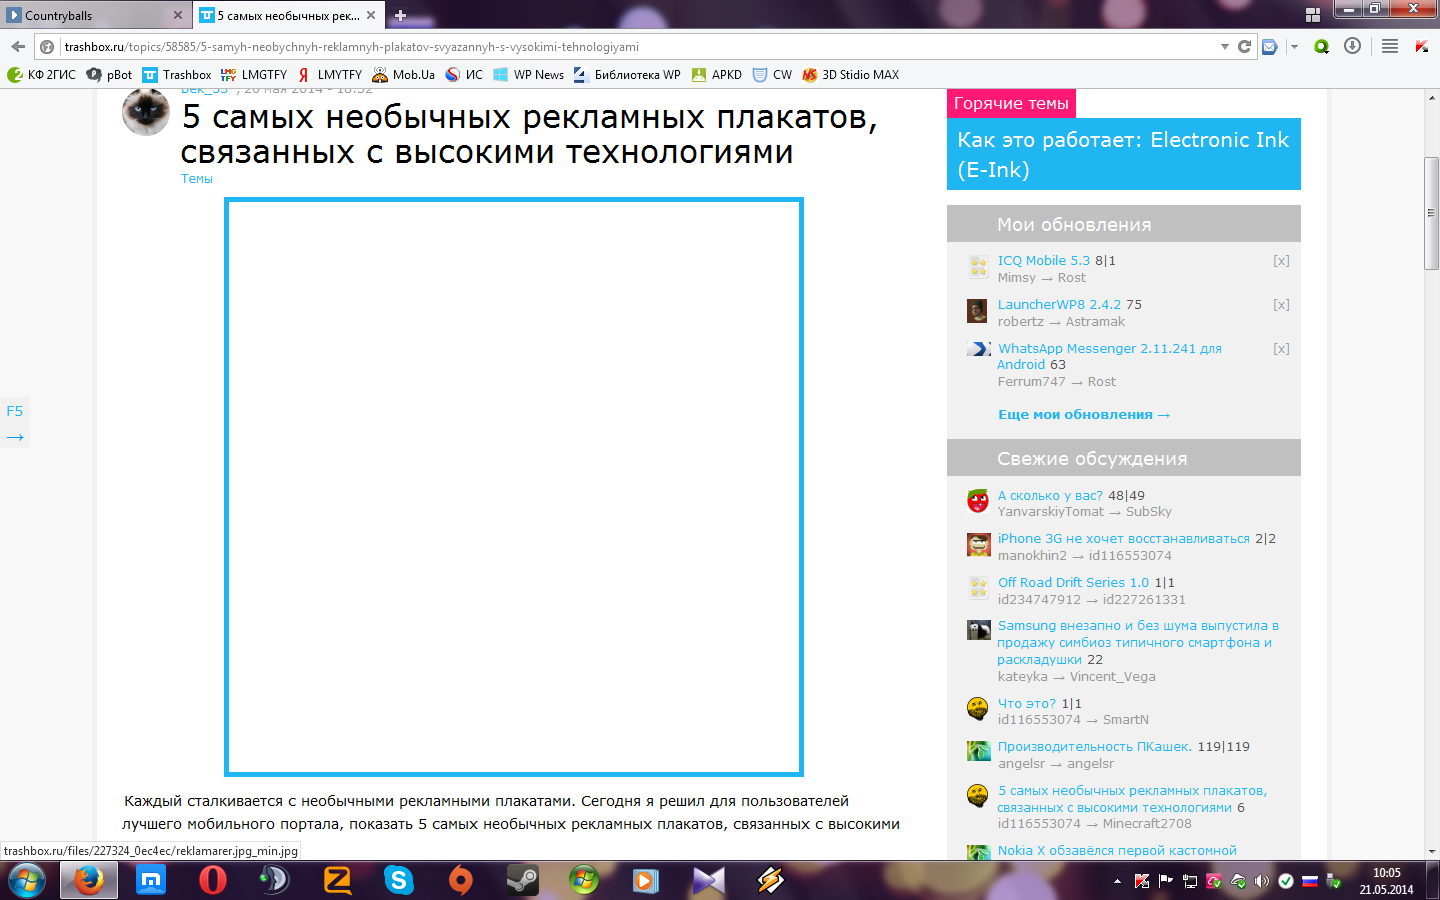
Task: Open the dropdown arrow beside mail icon
Action: coord(1293,46)
